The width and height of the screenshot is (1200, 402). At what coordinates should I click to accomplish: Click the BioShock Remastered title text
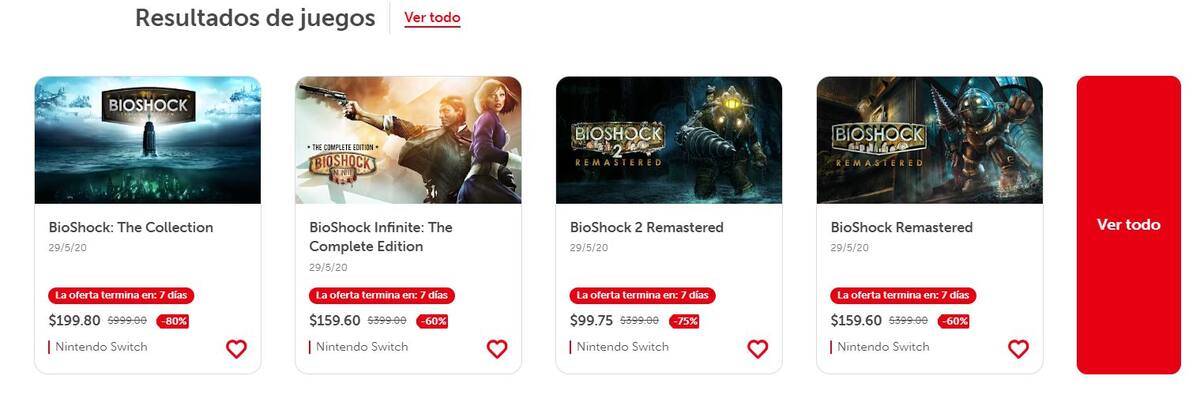coord(902,227)
